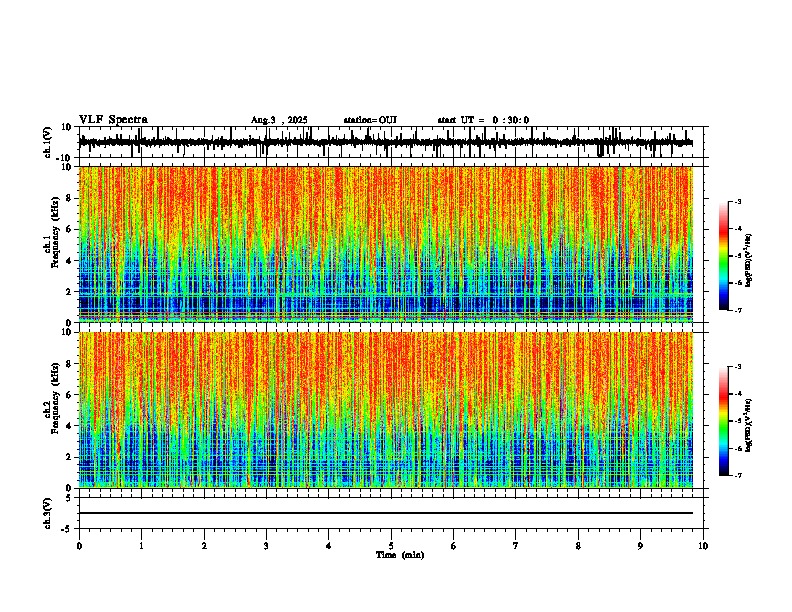Viewport: 792px width, 612px height.
Task: Click the ch.1 spectrogram color scale bar
Action: 723,256
